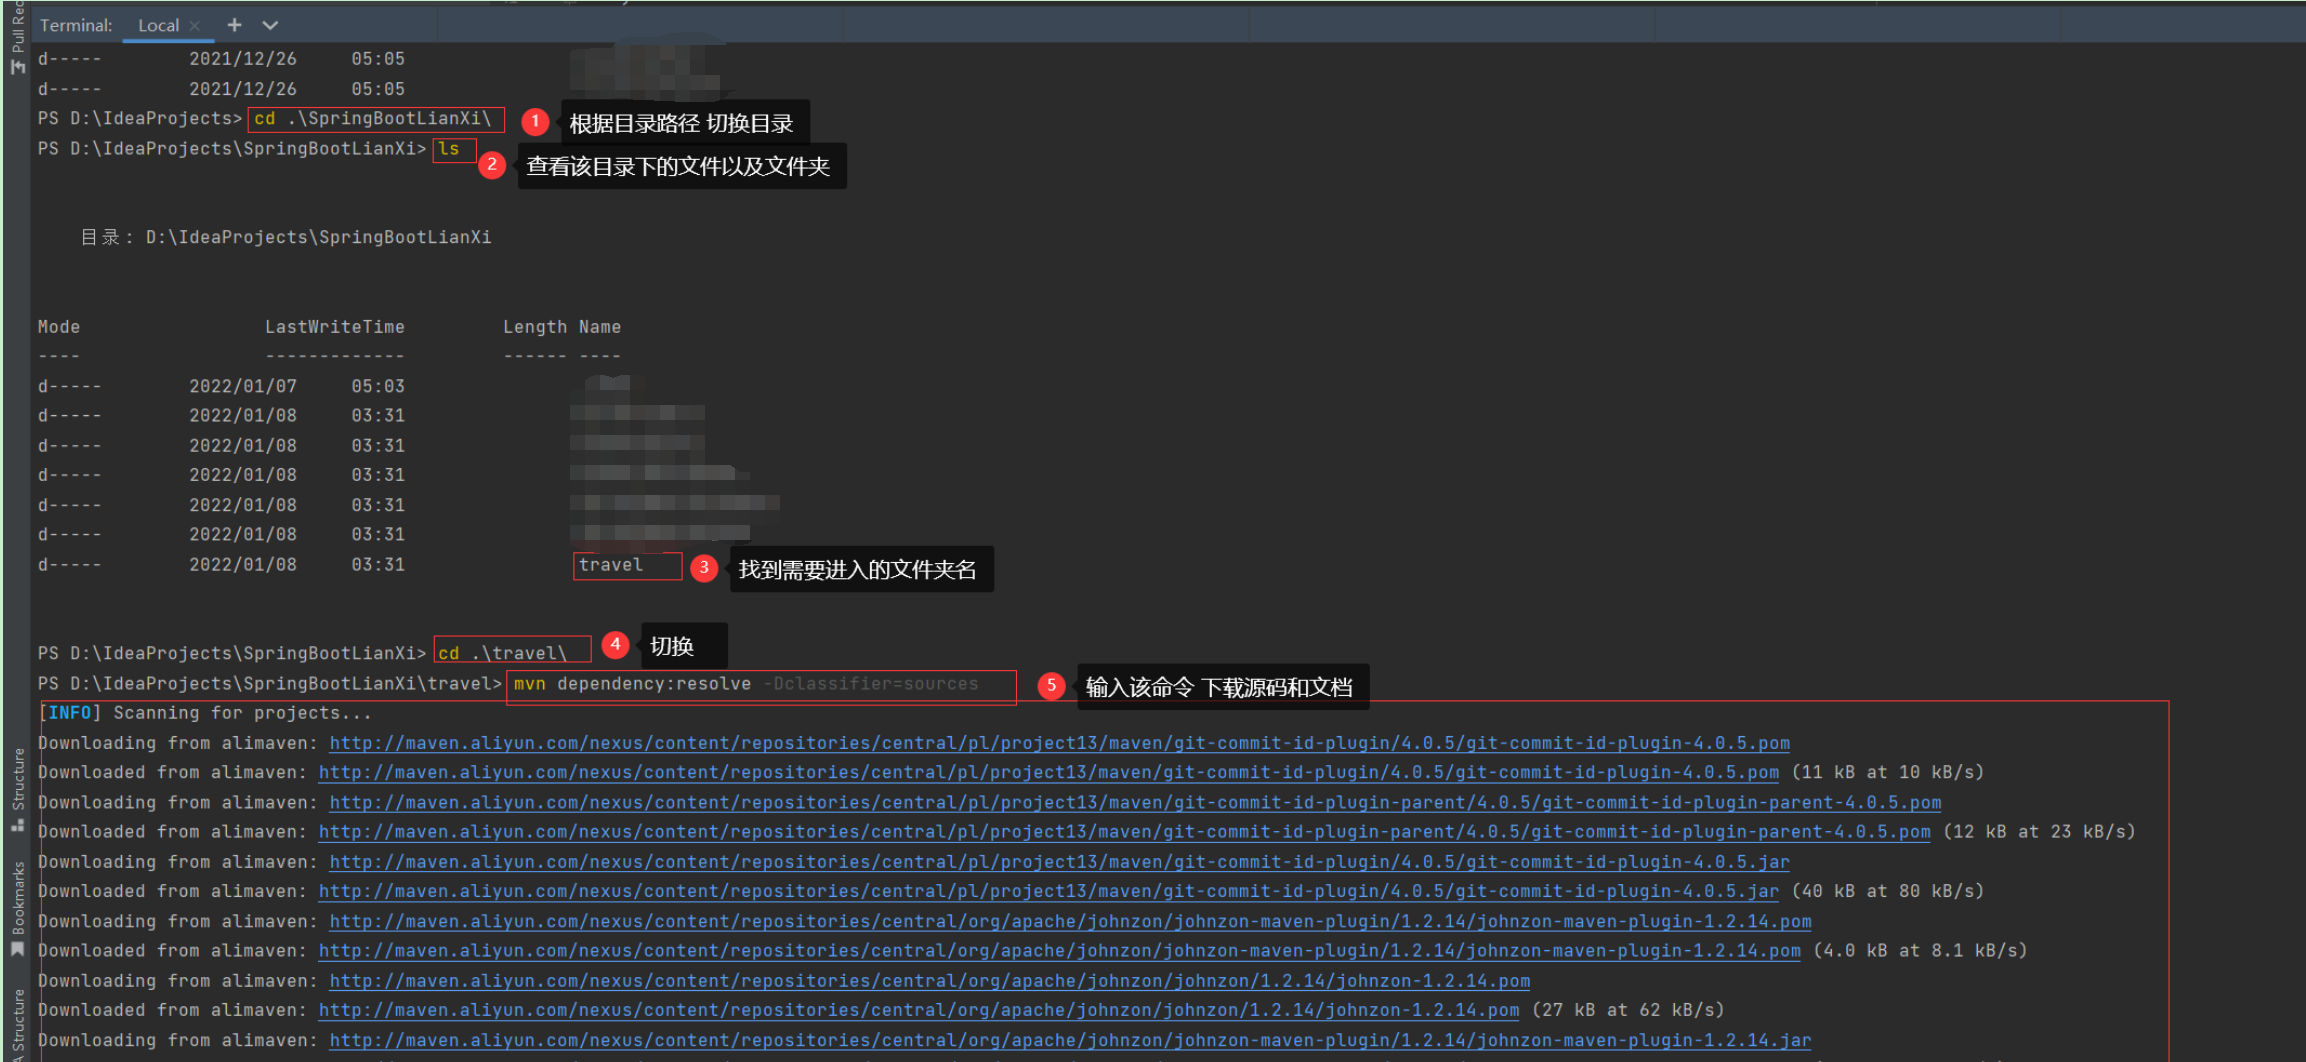Click the 'Length' column header
This screenshot has height=1062, width=2306.
[535, 326]
